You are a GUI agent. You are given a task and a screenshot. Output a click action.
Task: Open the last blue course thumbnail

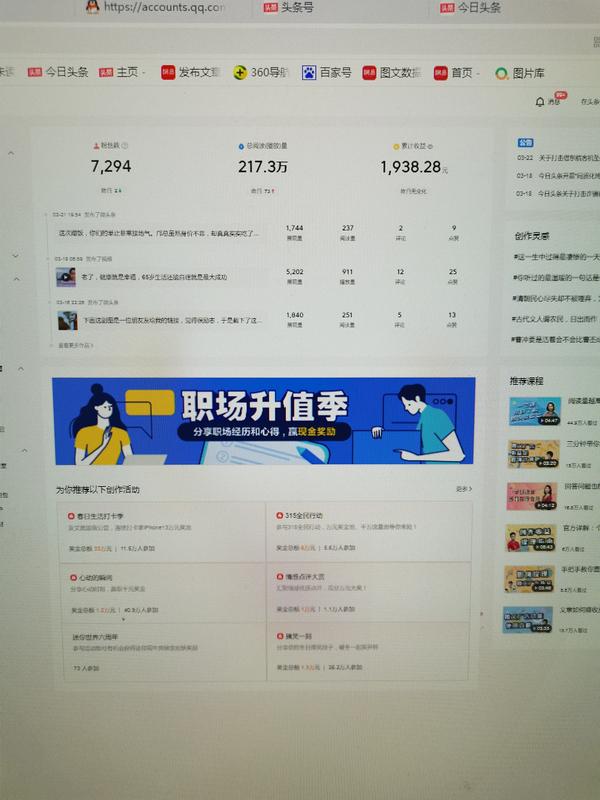coord(528,620)
